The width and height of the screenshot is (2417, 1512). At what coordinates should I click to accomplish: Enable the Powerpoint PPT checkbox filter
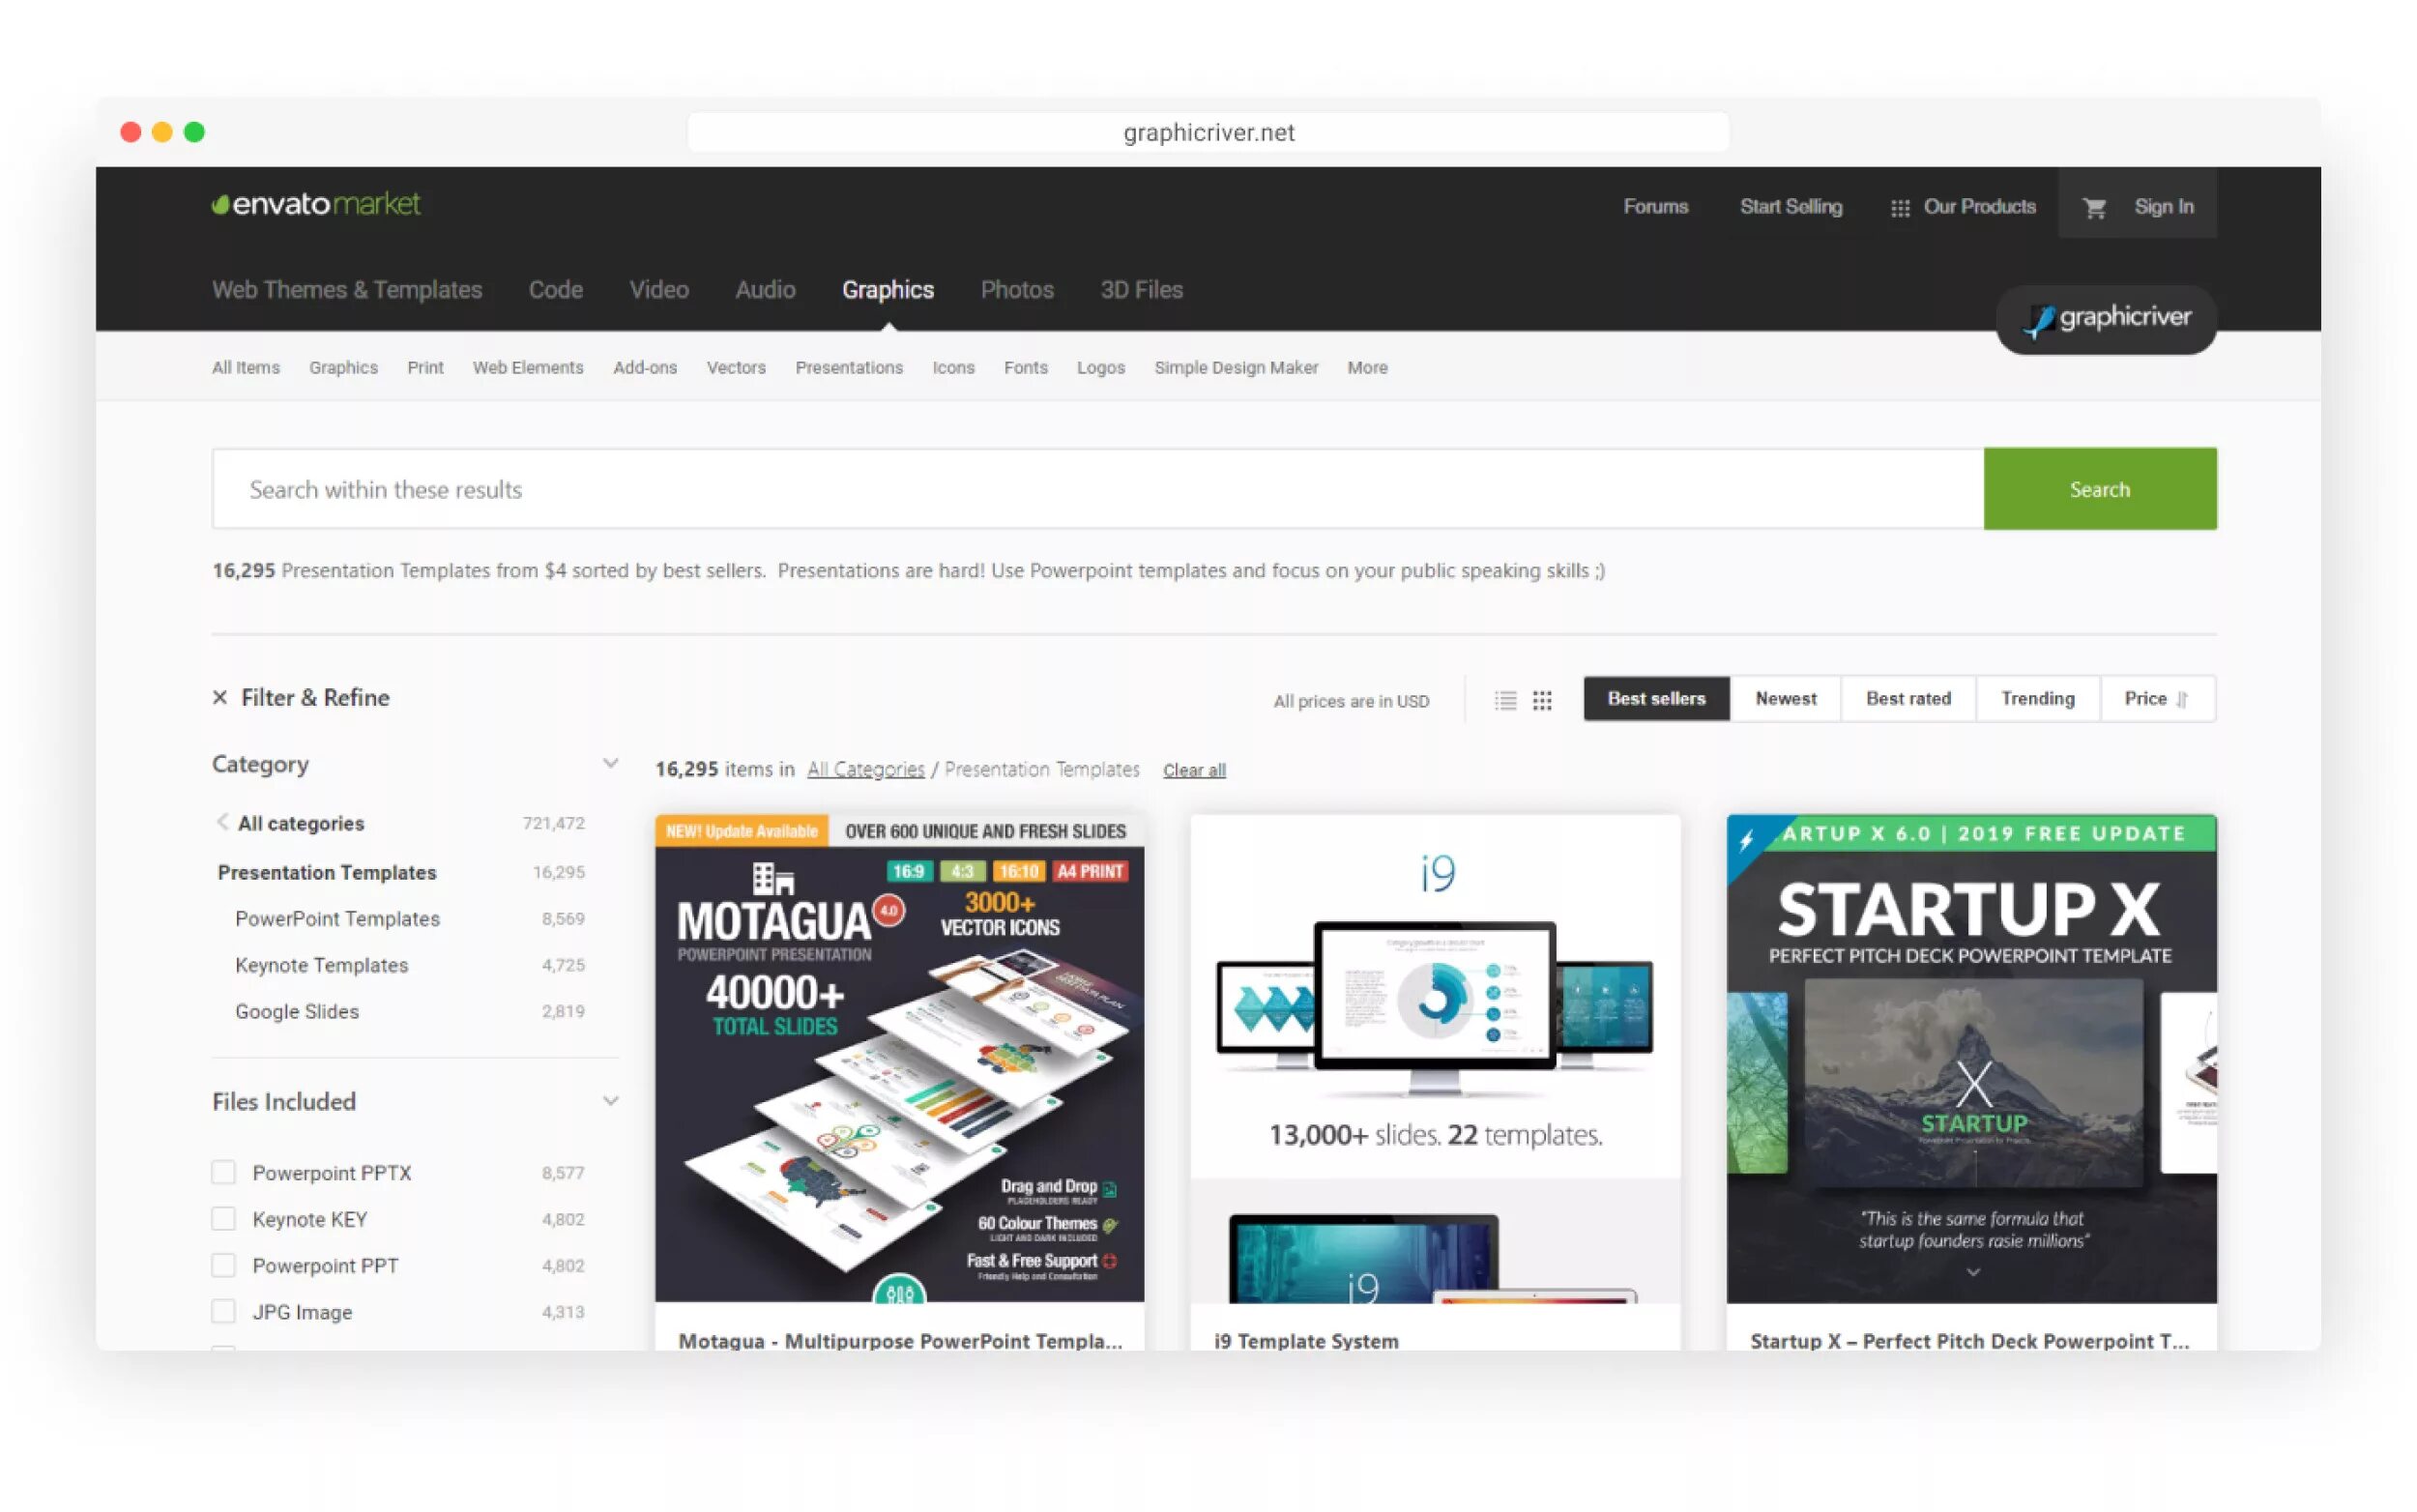point(221,1265)
